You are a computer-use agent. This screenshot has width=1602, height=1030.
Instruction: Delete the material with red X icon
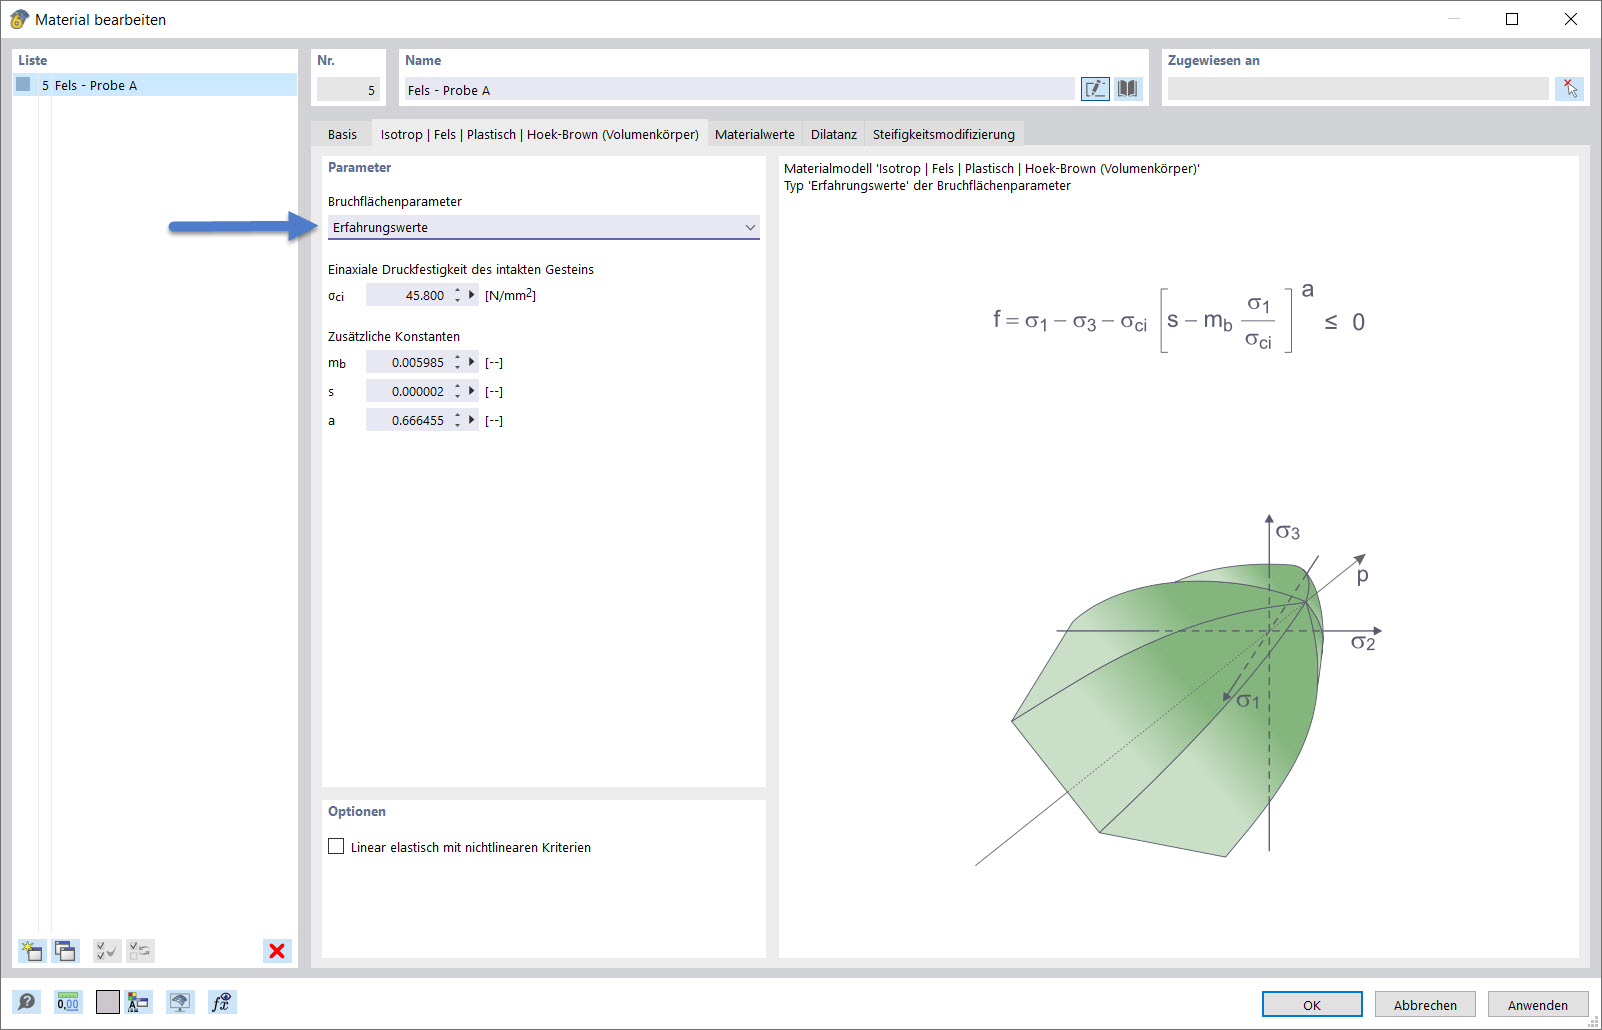pos(277,951)
